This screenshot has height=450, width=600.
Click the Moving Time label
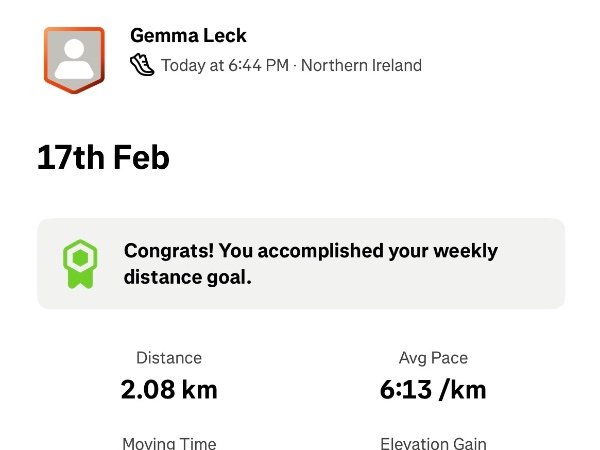click(169, 443)
